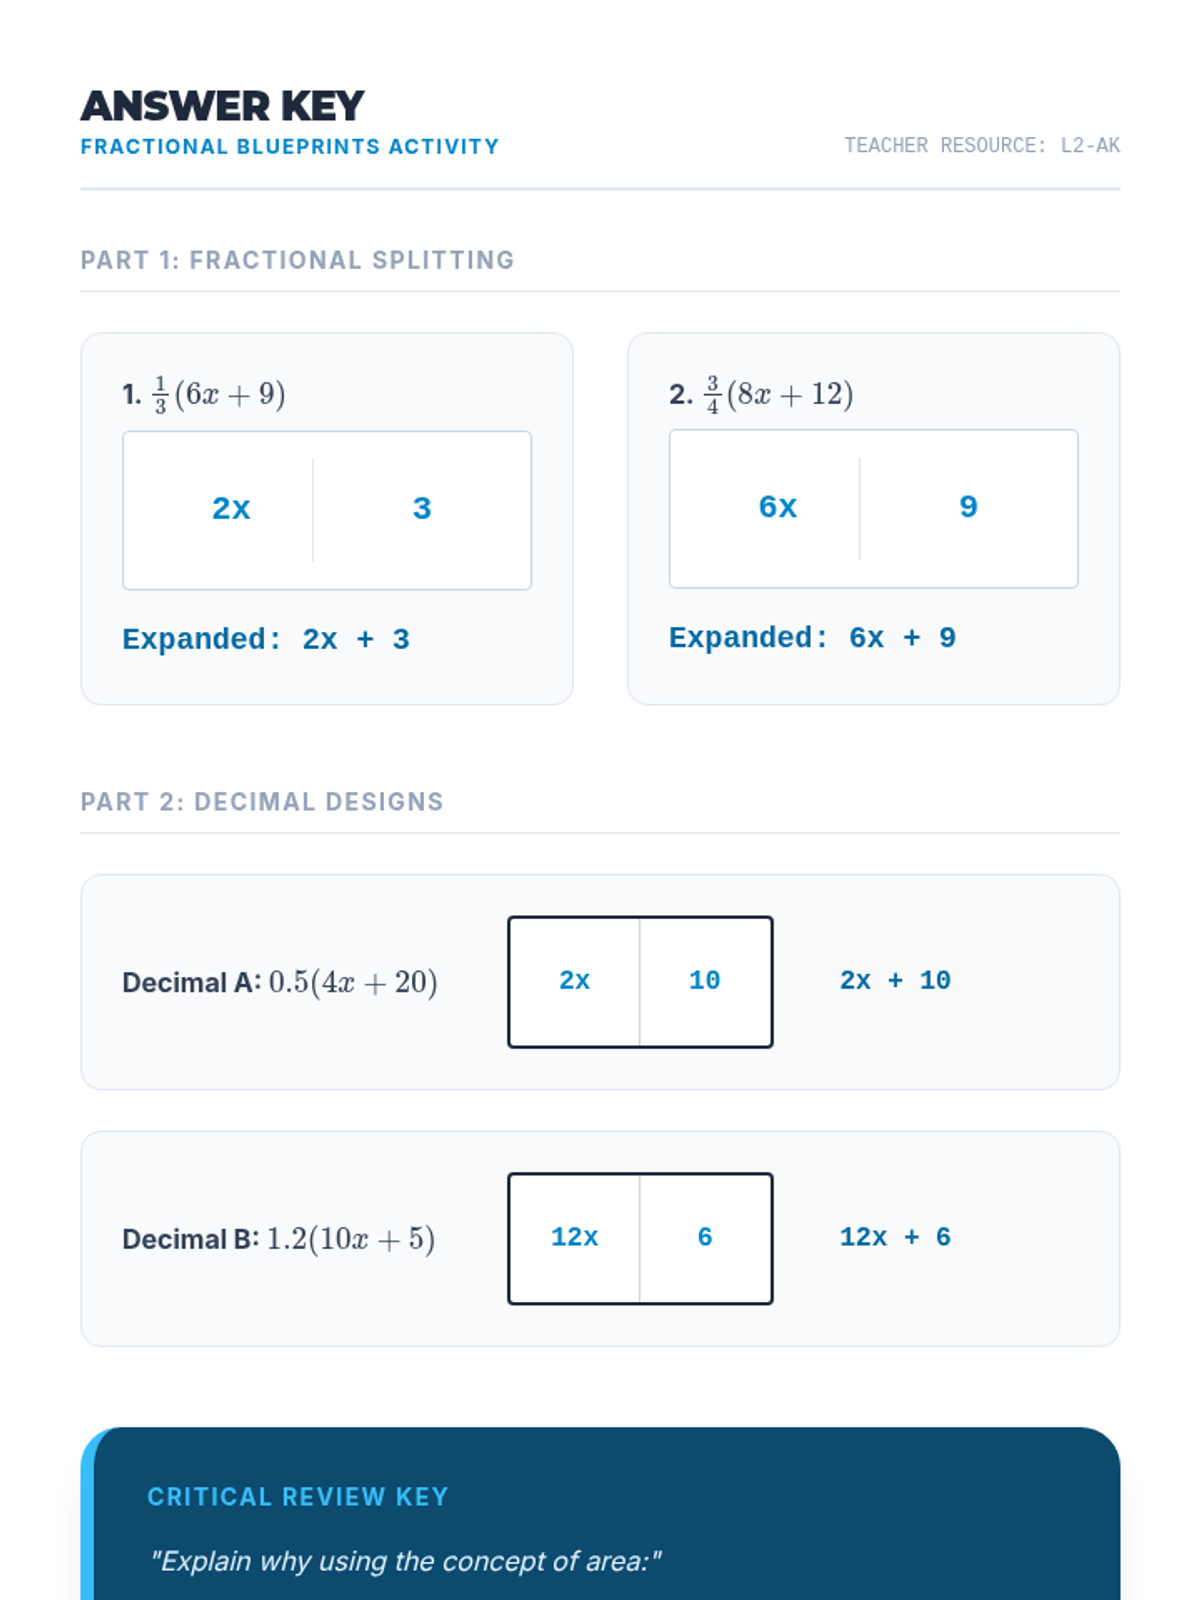Viewport: 1200px width, 1600px height.
Task: Select the 2x + 10 result text
Action: 895,981
